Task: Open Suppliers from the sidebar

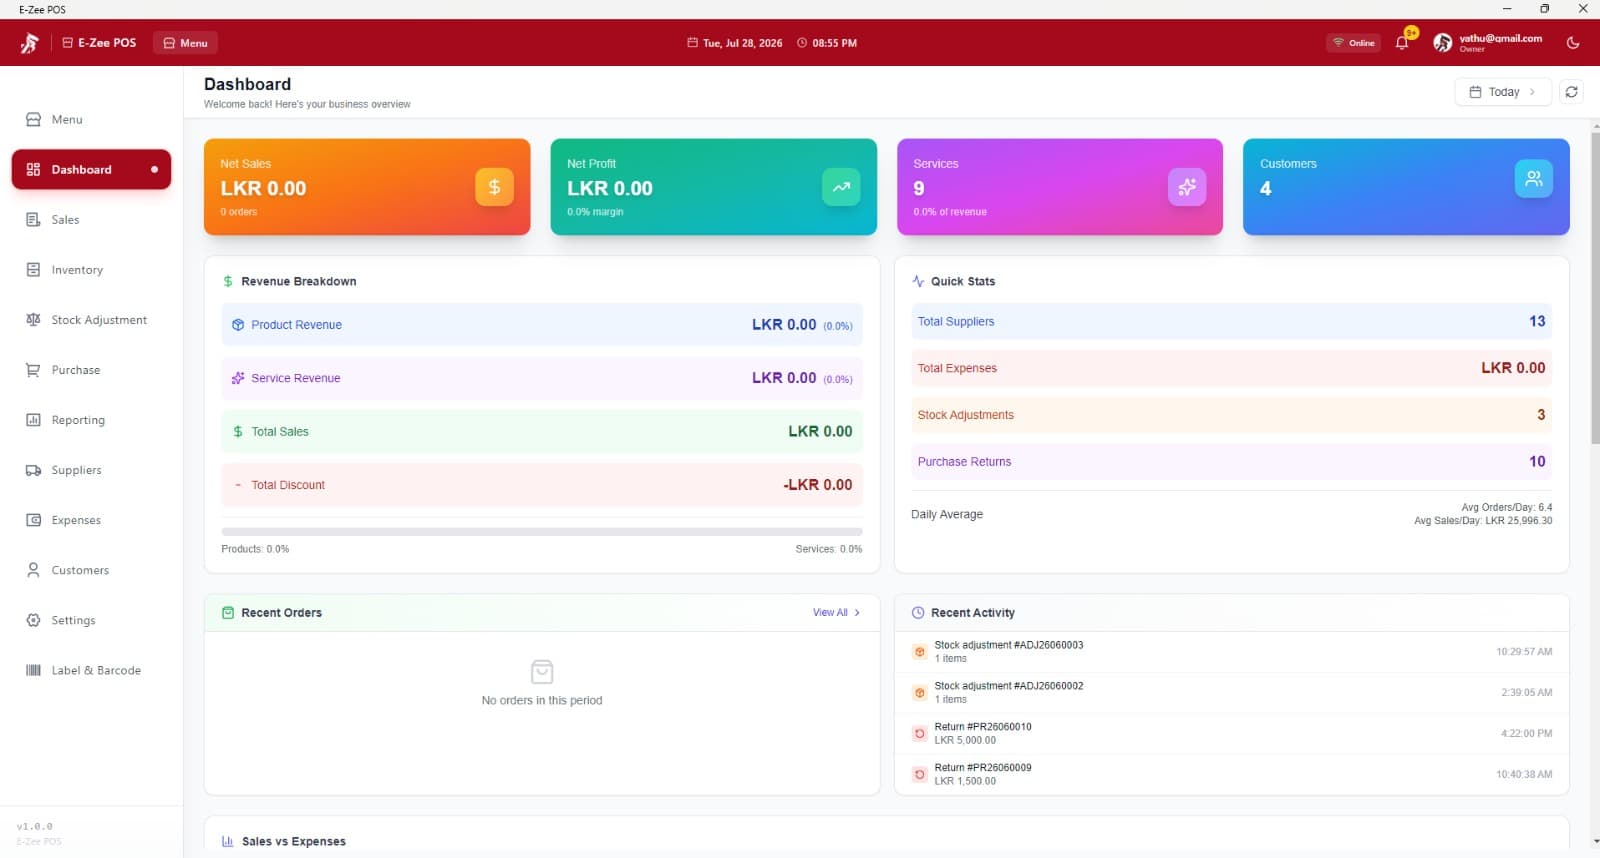Action: pos(91,470)
